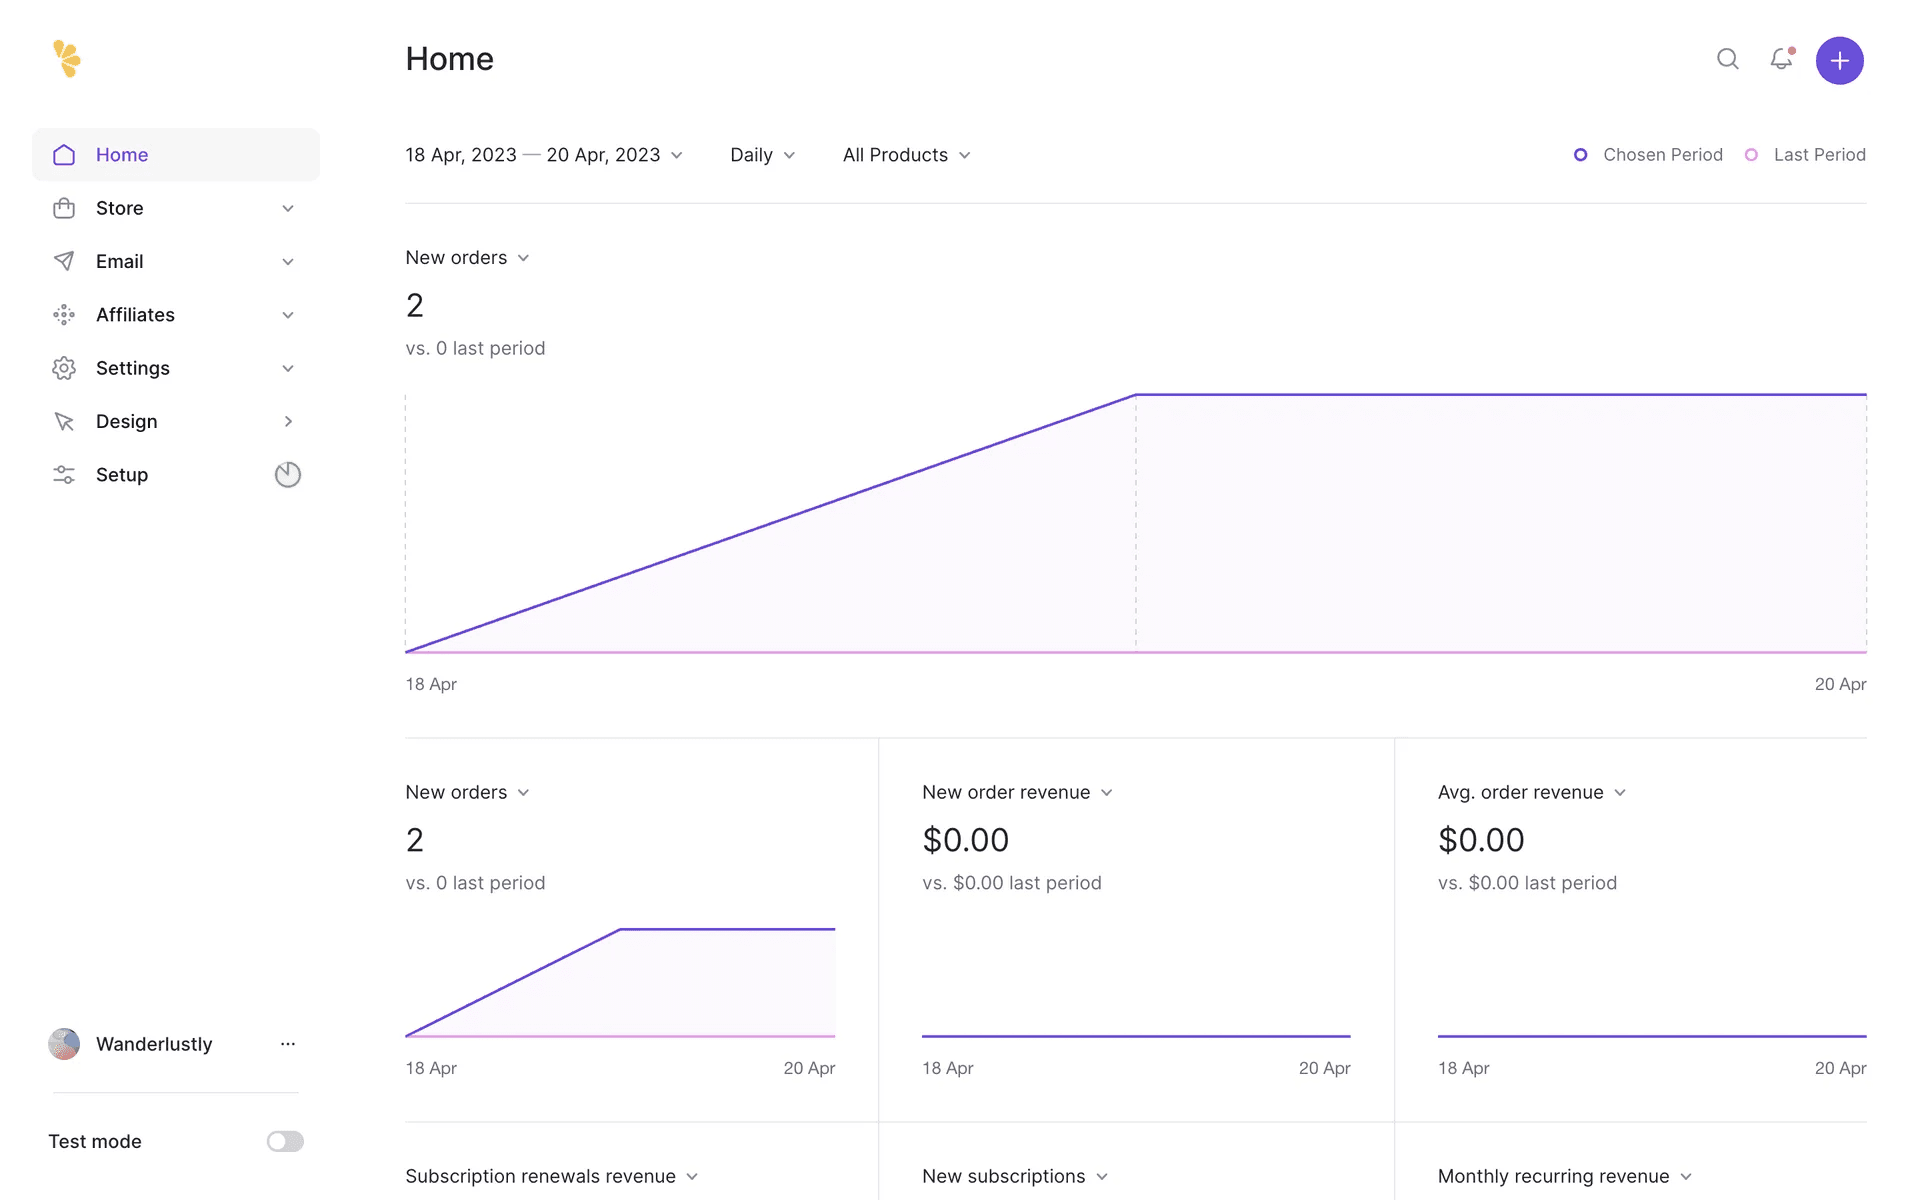Viewport: 1920px width, 1200px height.
Task: Toggle Chosen Period legend marker
Action: (1580, 155)
